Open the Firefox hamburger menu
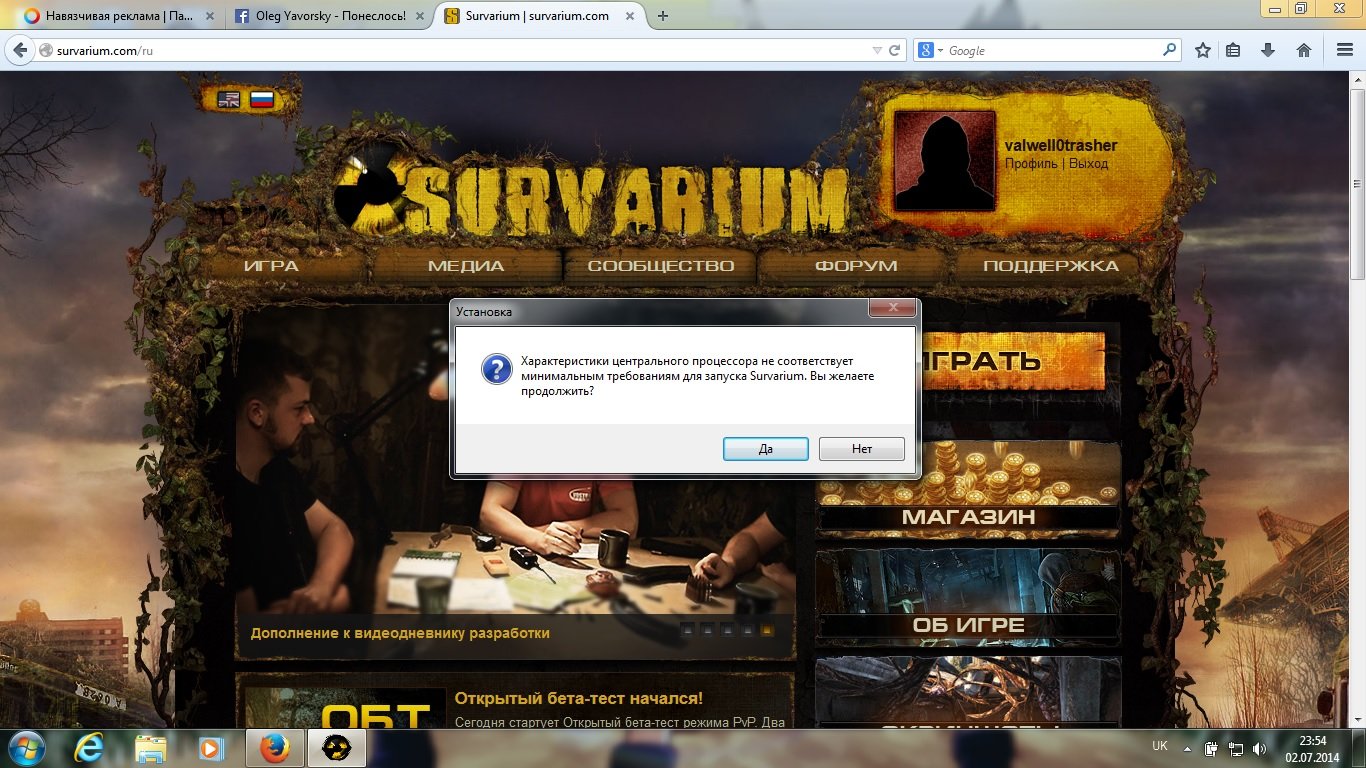1366x768 pixels. [1345, 50]
